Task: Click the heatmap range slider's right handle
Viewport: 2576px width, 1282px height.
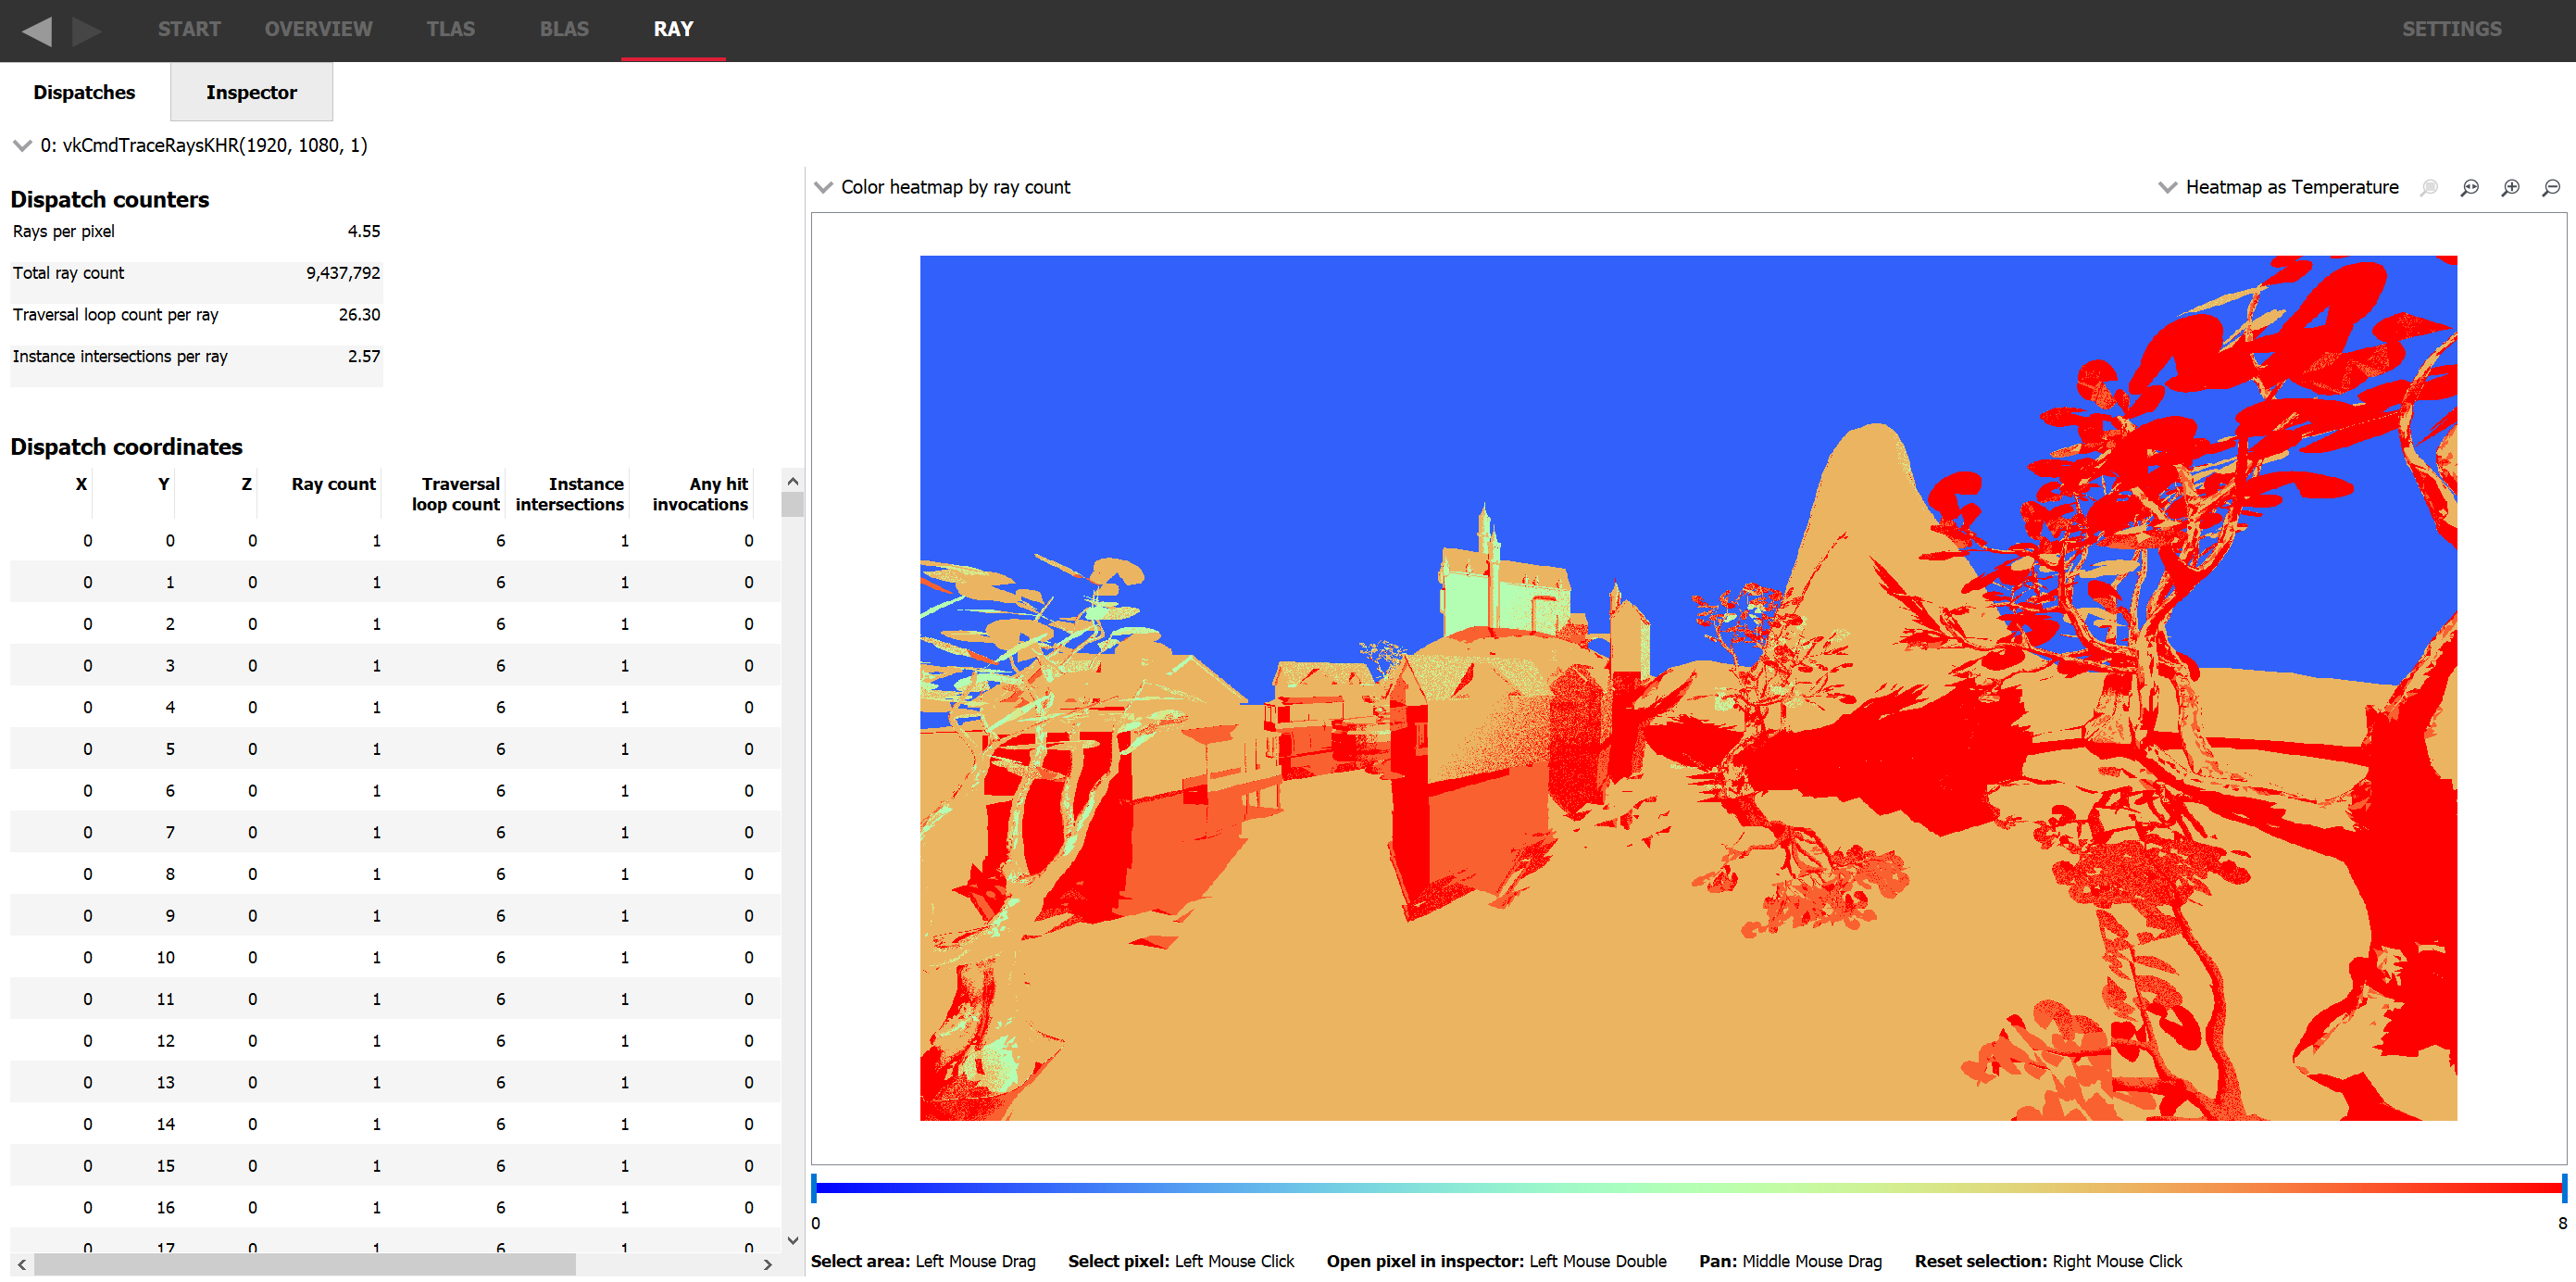Action: [x=2563, y=1188]
